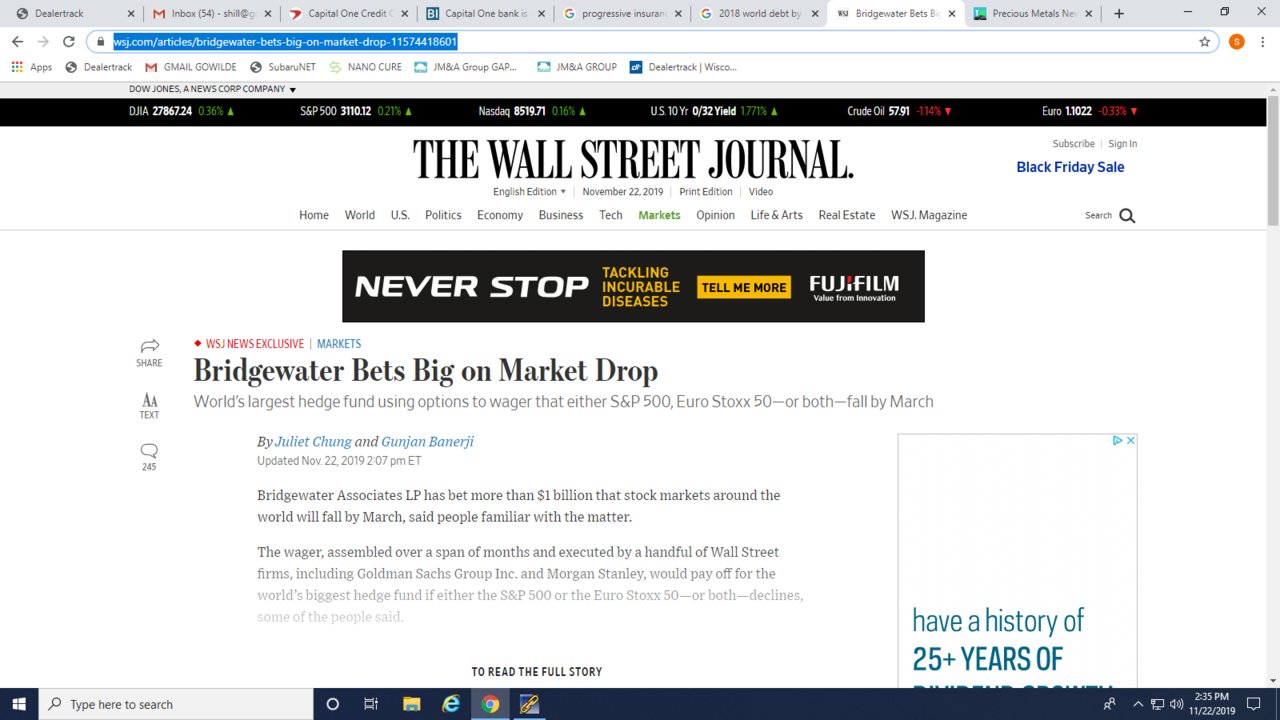The width and height of the screenshot is (1280, 720).
Task: Close the Gmail Inbox tab
Action: click(x=268, y=14)
